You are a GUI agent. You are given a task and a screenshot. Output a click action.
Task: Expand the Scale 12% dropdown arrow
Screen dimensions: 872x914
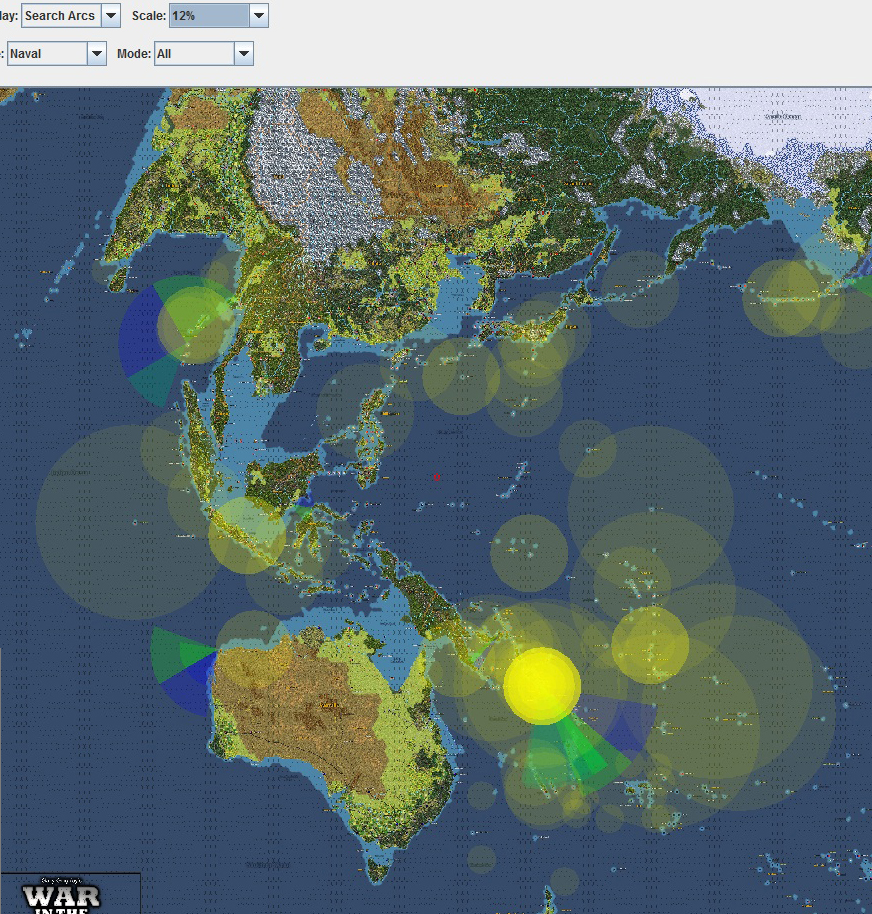click(x=259, y=16)
